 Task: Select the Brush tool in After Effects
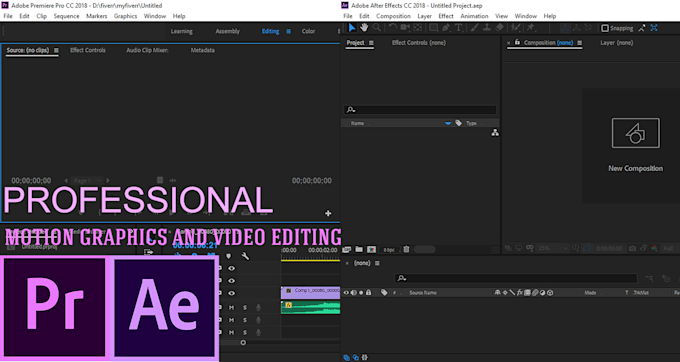(474, 28)
